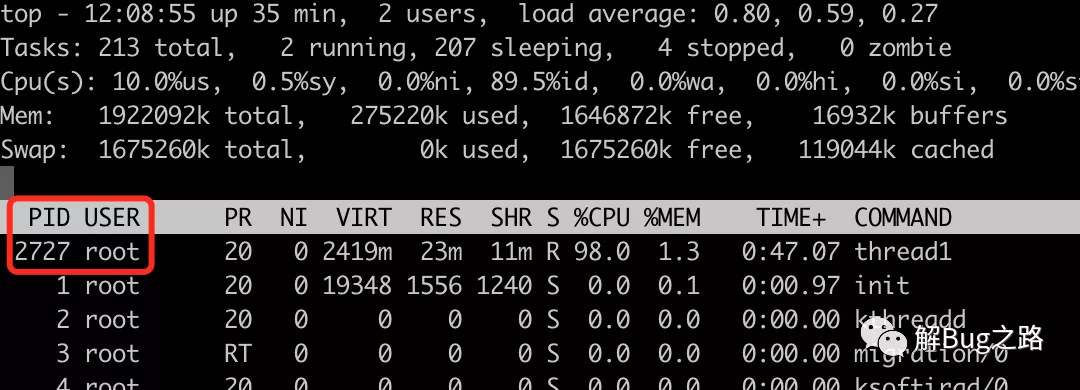Click the thread1 command name

coord(903,252)
